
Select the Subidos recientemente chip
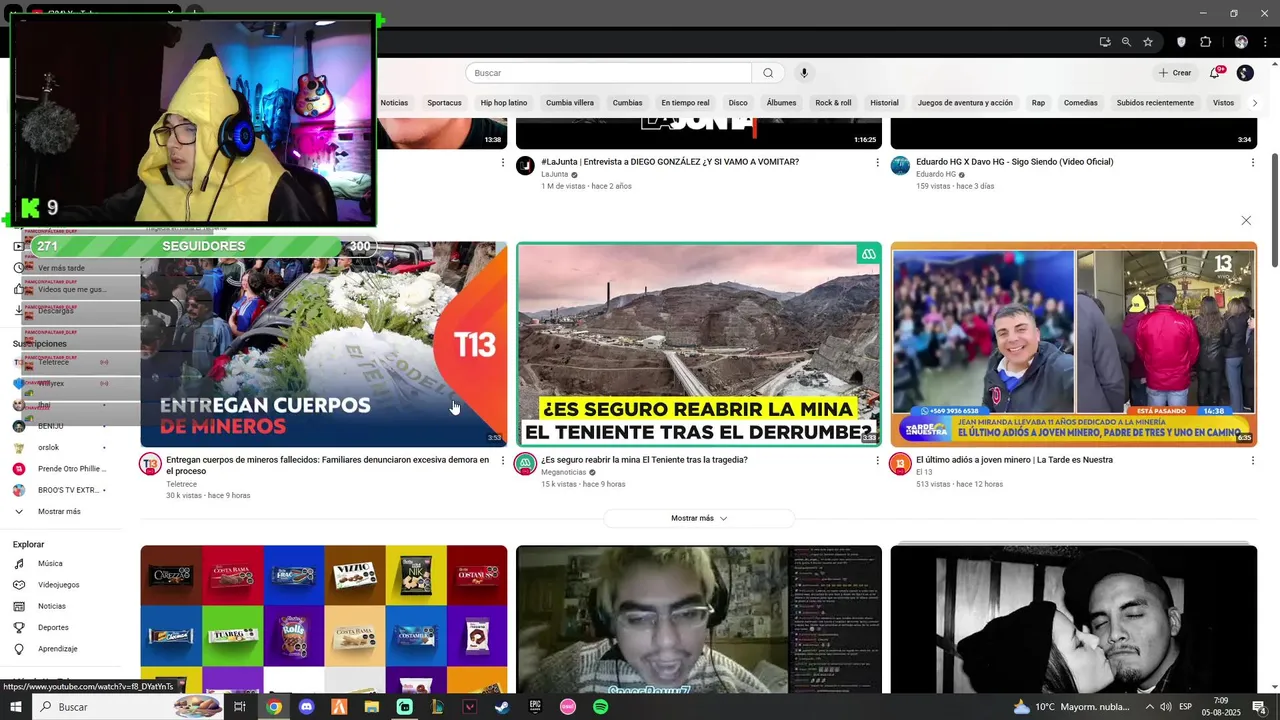pyautogui.click(x=1155, y=103)
